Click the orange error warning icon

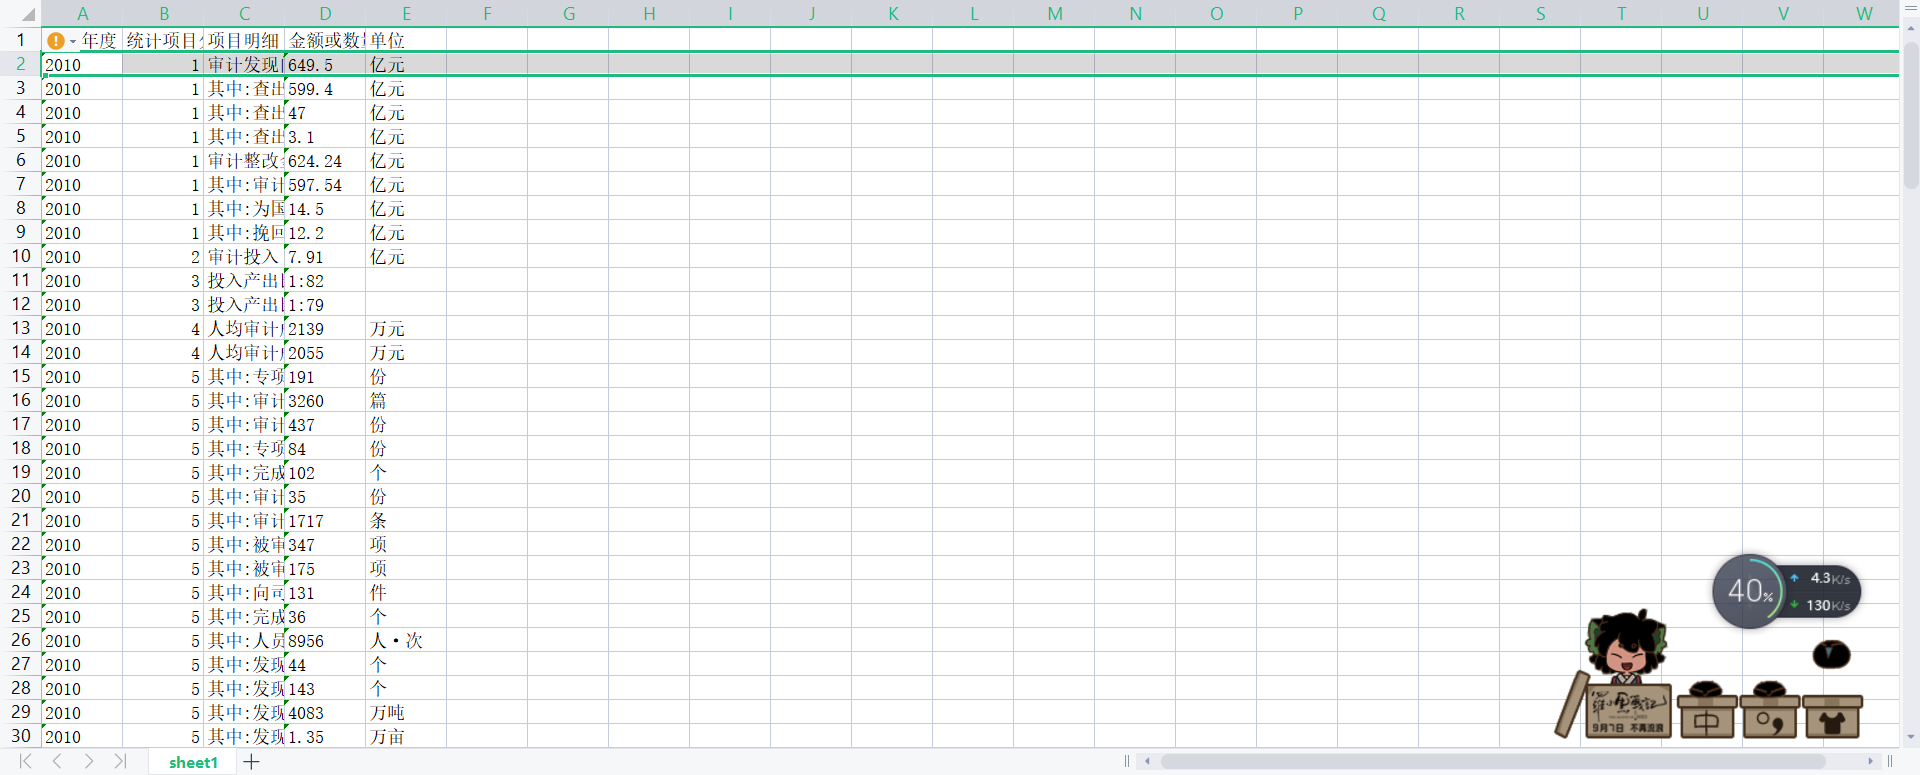click(x=56, y=41)
